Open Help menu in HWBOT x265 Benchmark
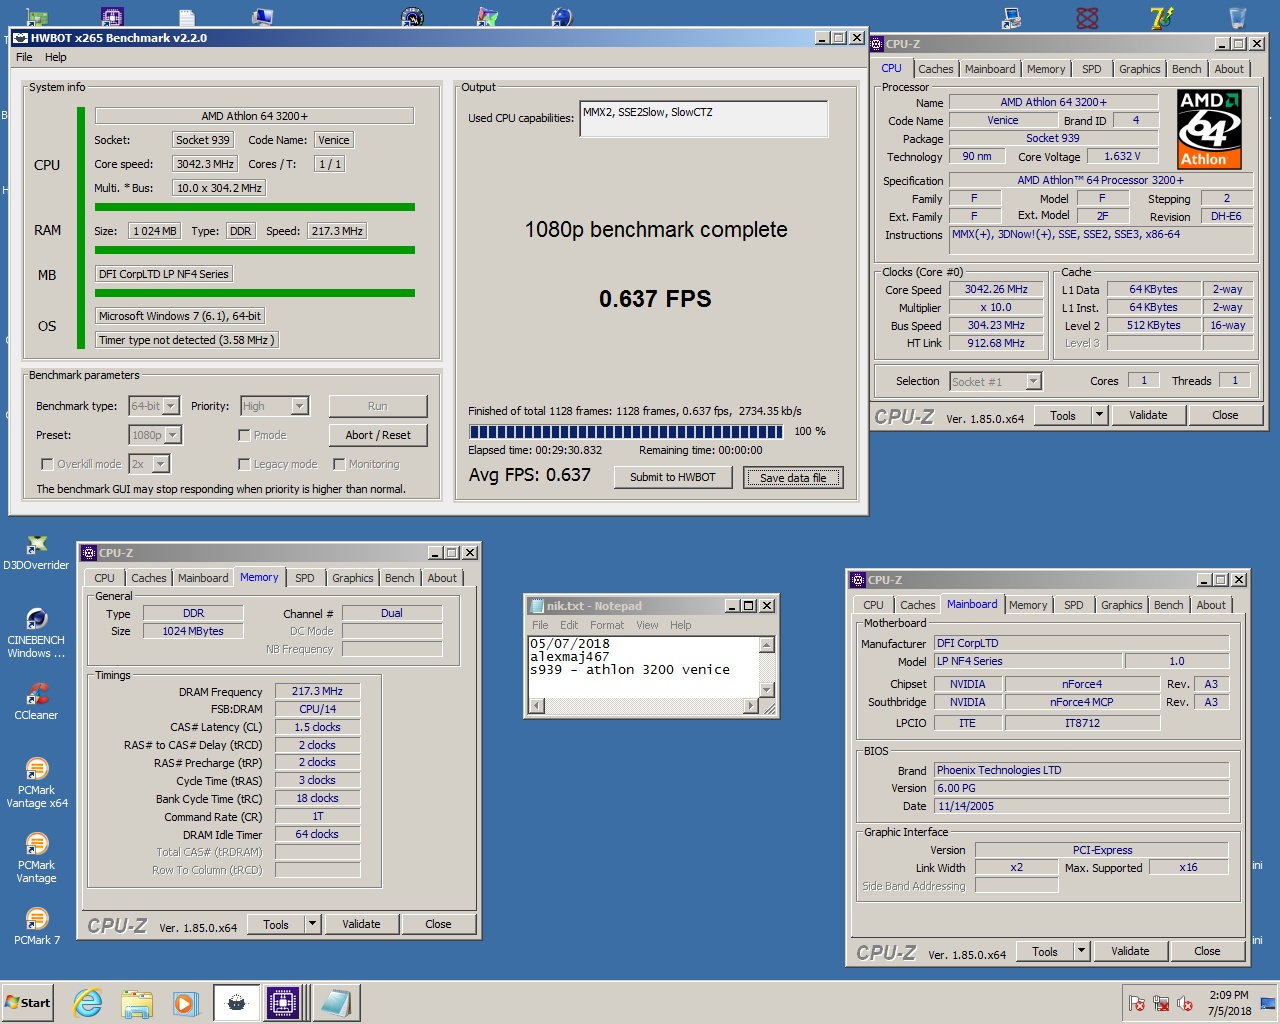Screen dimensions: 1280x1024 click(56, 57)
